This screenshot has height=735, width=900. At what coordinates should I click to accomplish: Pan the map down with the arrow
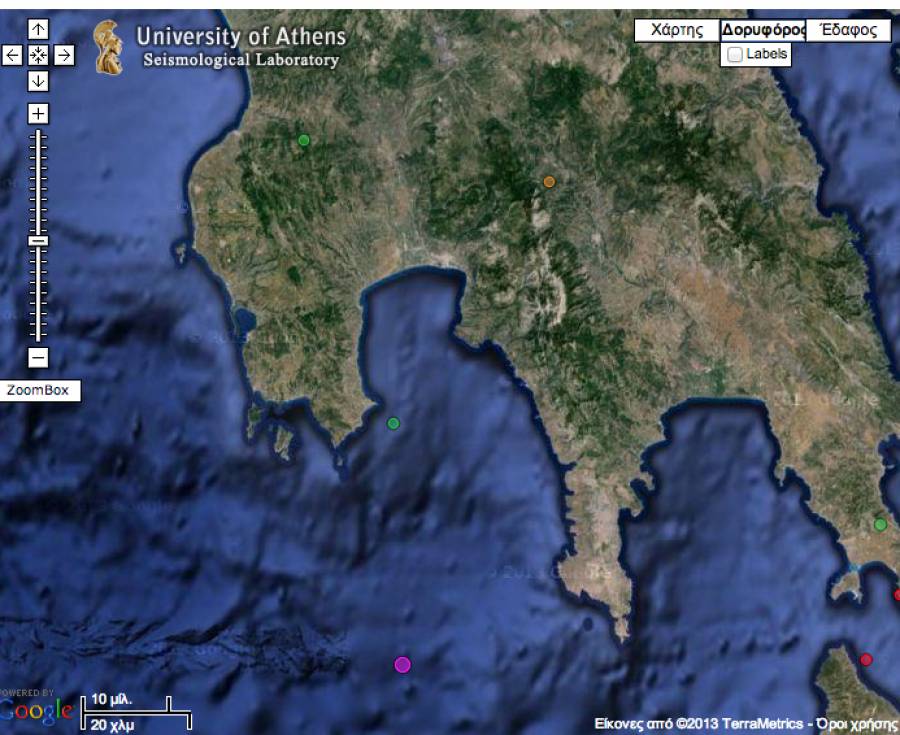pyautogui.click(x=38, y=81)
